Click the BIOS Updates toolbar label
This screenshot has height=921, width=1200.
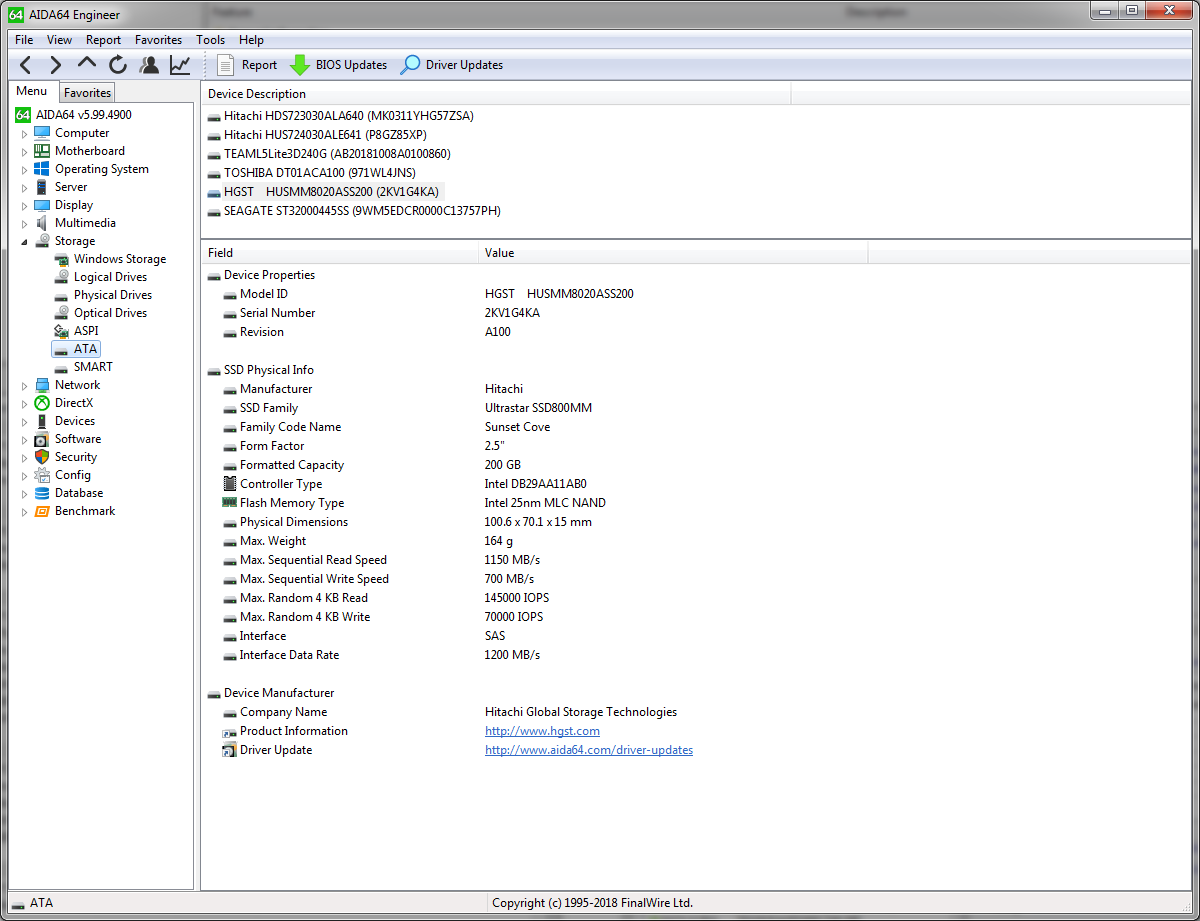pos(351,65)
